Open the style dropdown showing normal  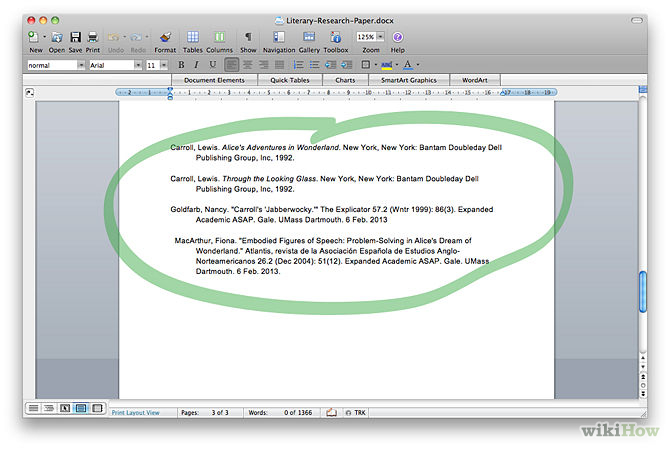[x=55, y=65]
